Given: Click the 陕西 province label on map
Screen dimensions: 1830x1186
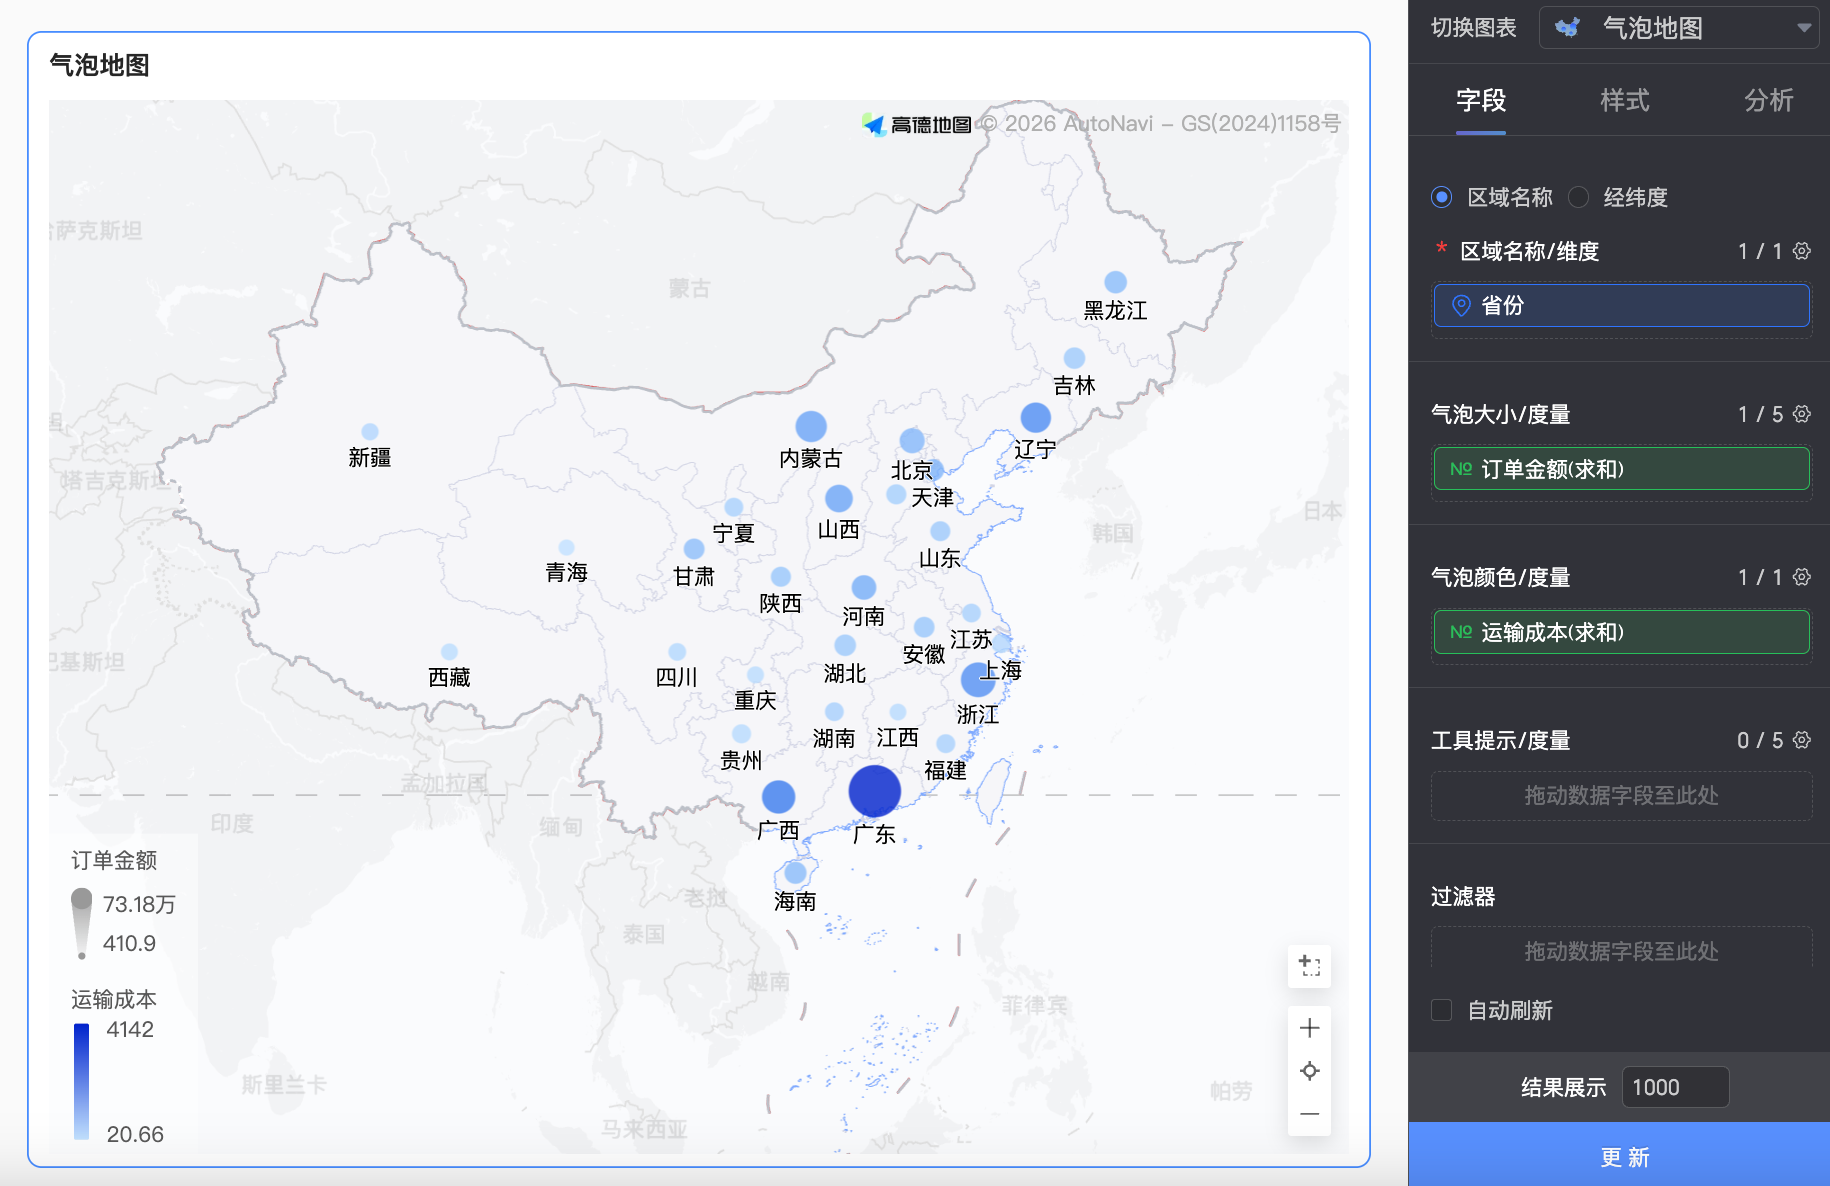Looking at the screenshot, I should 781,603.
